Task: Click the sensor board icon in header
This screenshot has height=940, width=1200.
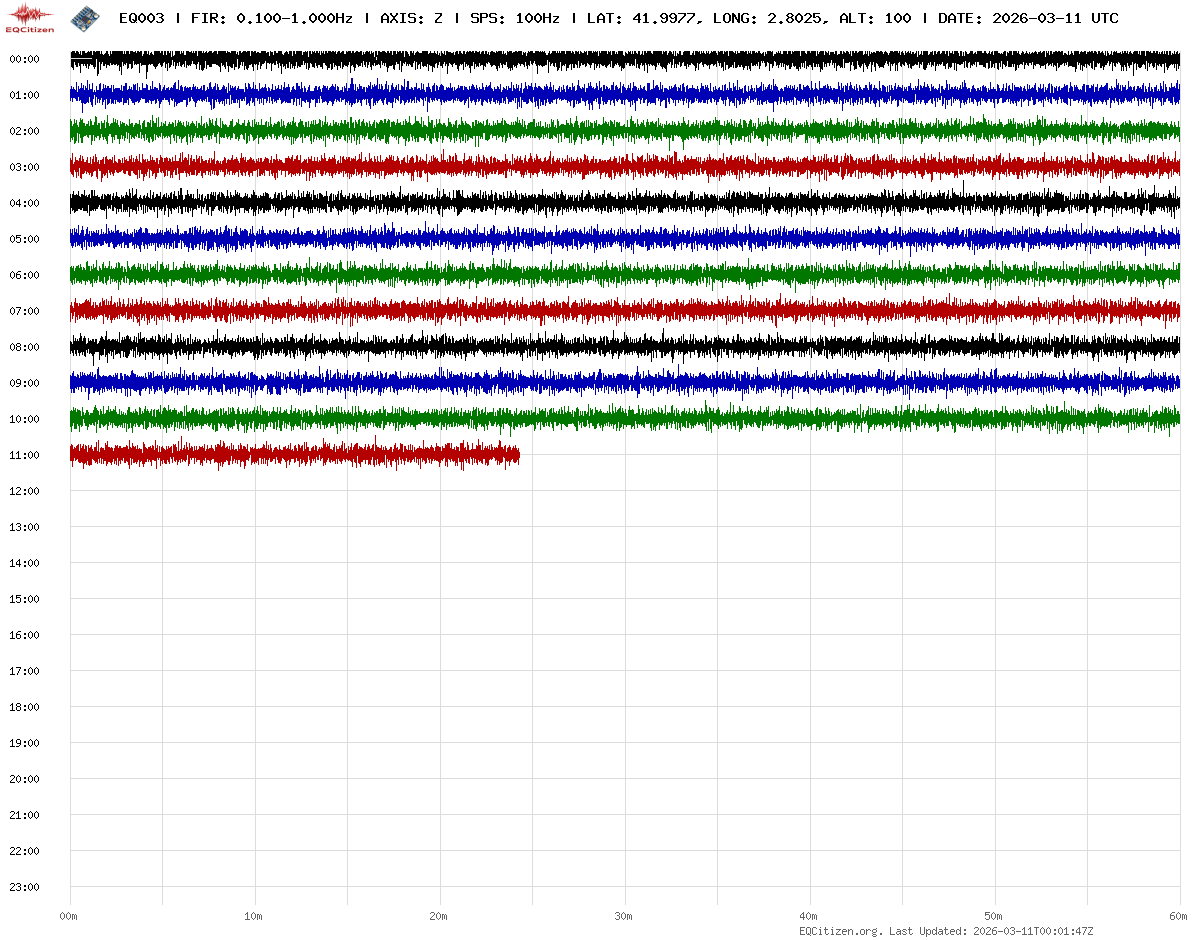Action: click(x=85, y=18)
